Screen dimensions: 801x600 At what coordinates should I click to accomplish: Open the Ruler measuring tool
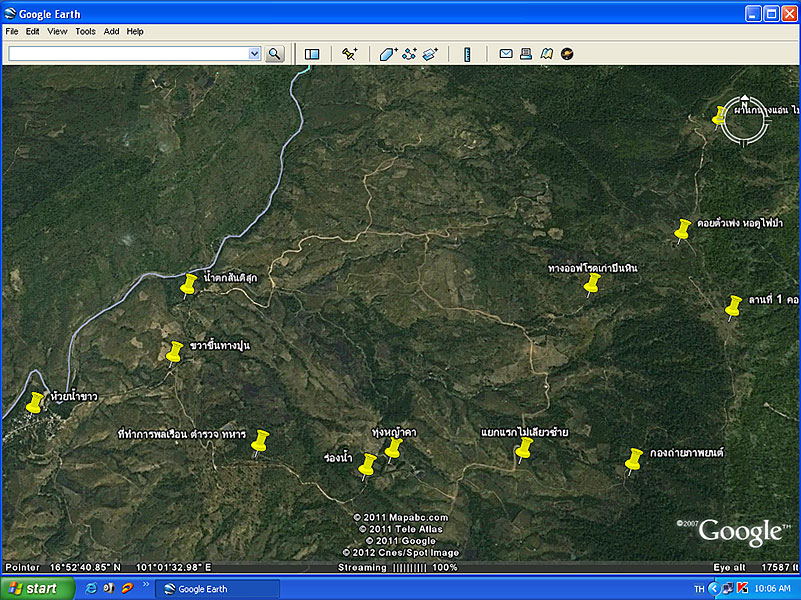tap(467, 54)
